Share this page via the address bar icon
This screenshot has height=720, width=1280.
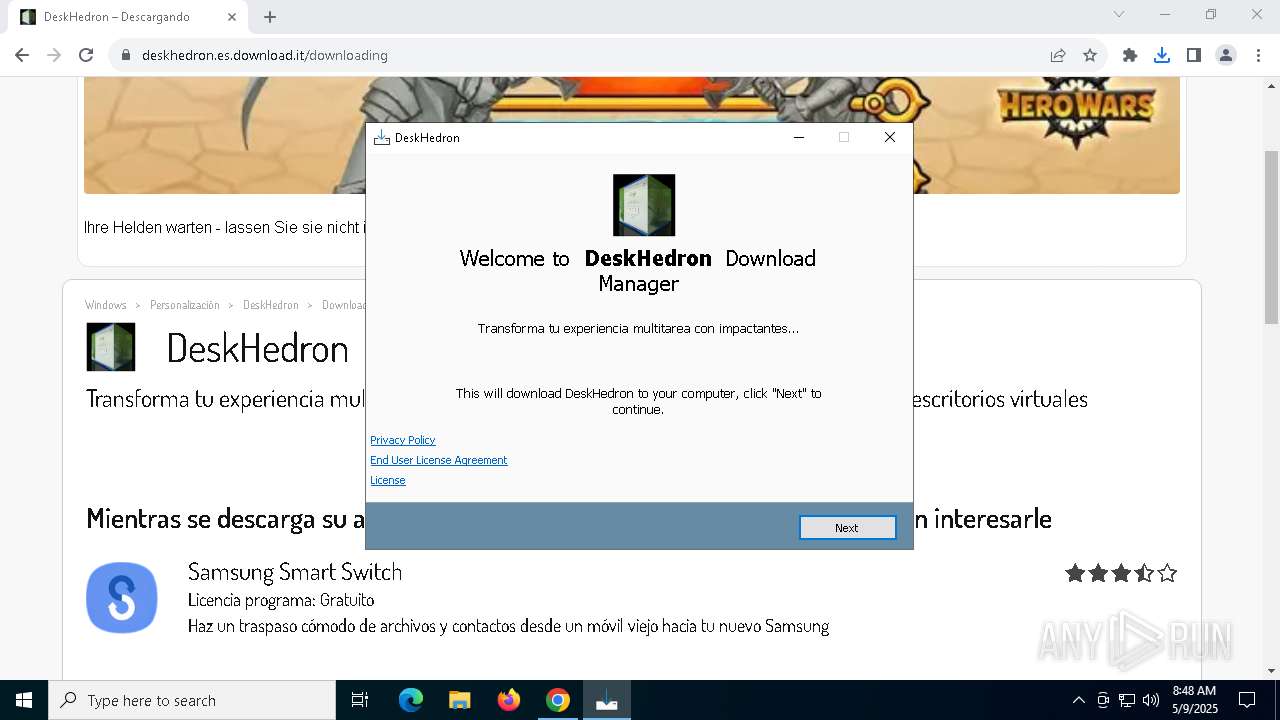(1058, 55)
